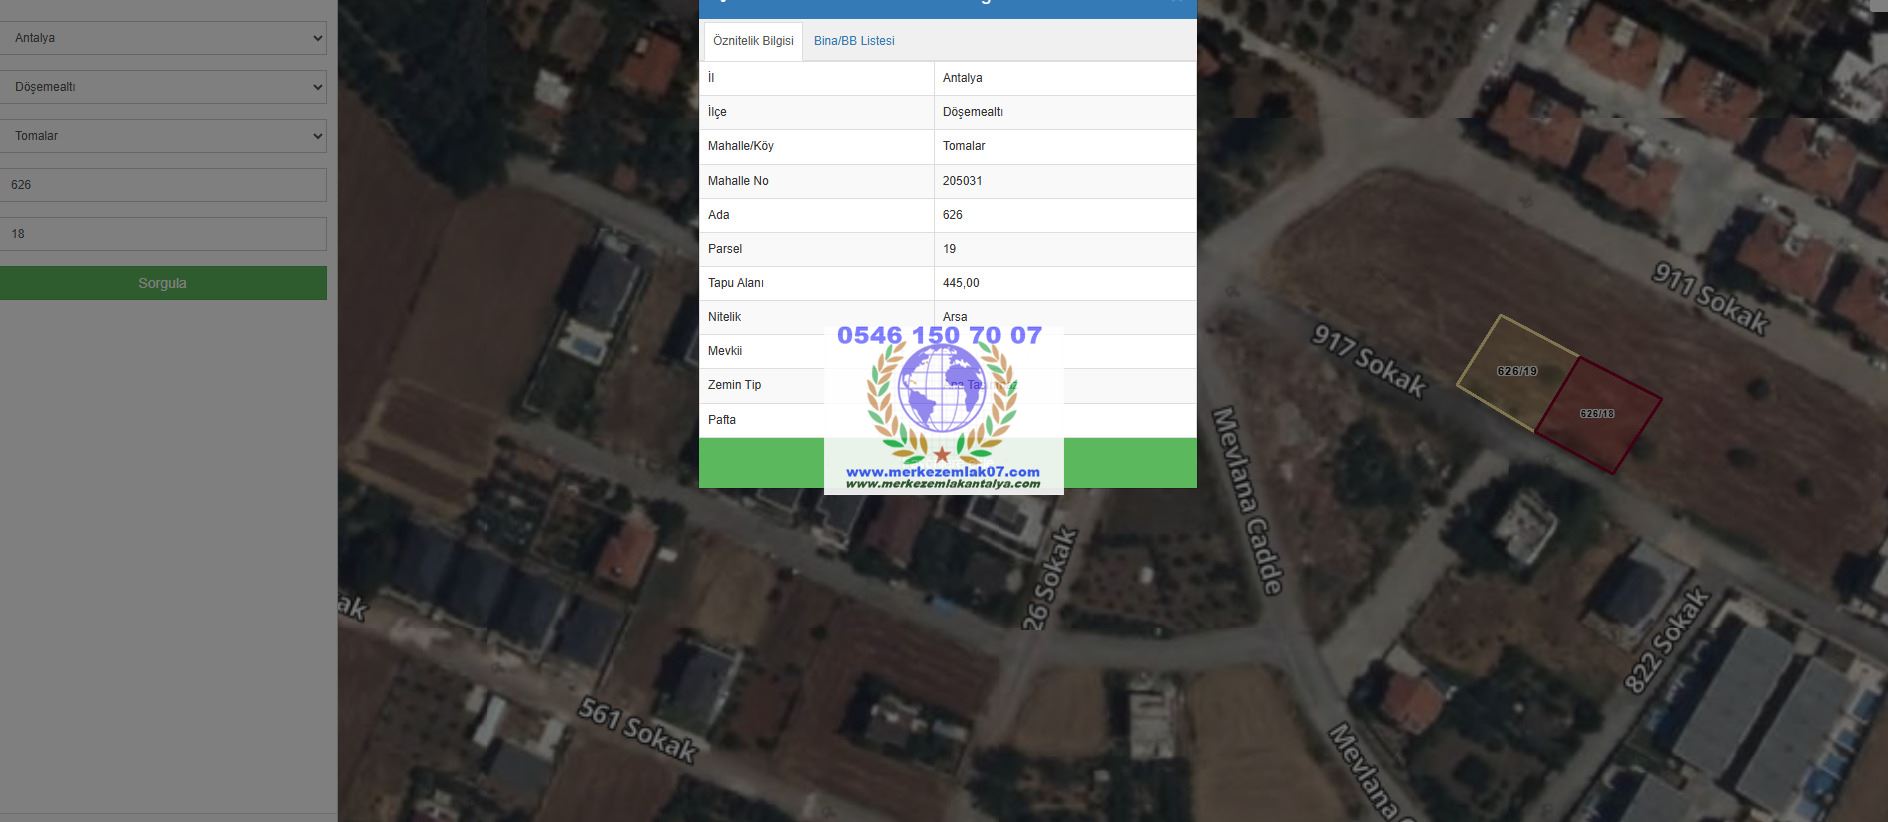Open the Antalya province dropdown
Screen dimensions: 1888x822
(x=163, y=38)
